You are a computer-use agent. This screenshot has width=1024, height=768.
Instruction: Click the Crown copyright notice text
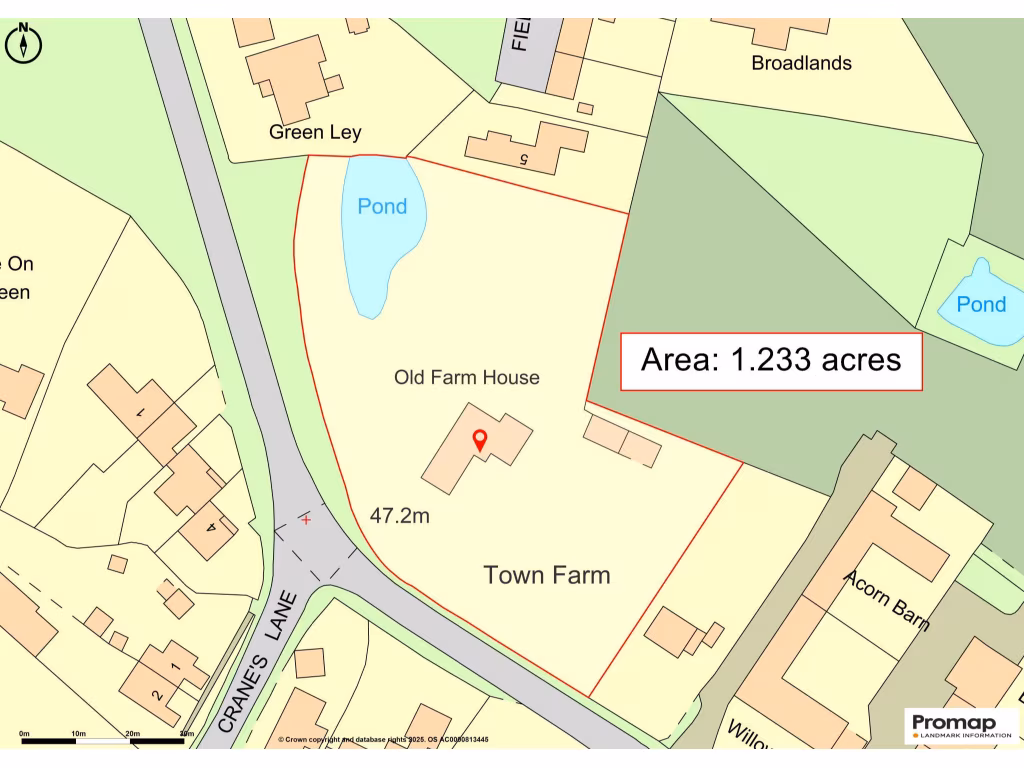383,740
